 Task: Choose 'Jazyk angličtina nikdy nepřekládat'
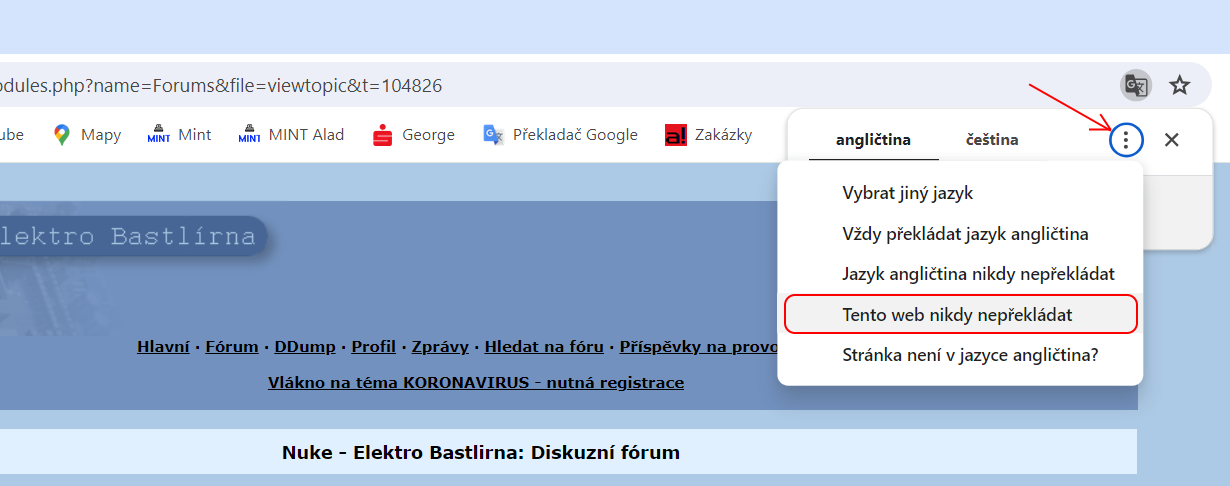[x=978, y=274]
